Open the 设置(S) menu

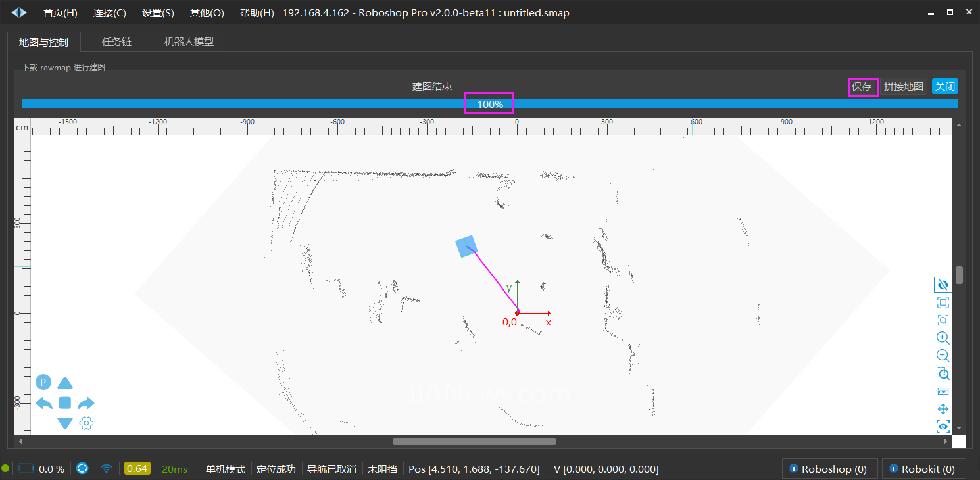(157, 13)
